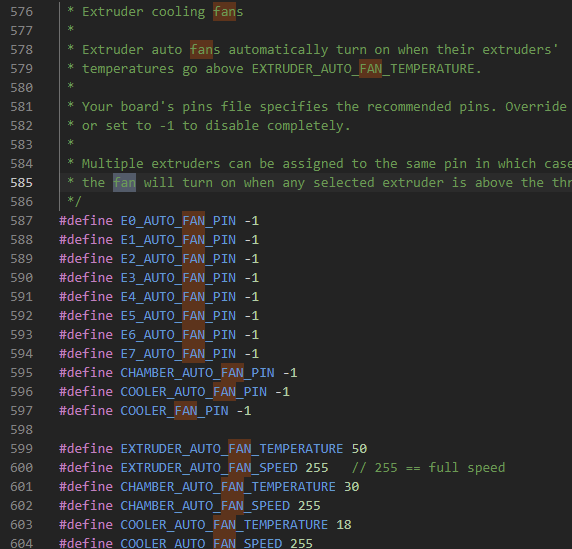Click E3_AUTO_FAN_PIN identifier
Screen dimensions: 572x549
point(178,277)
